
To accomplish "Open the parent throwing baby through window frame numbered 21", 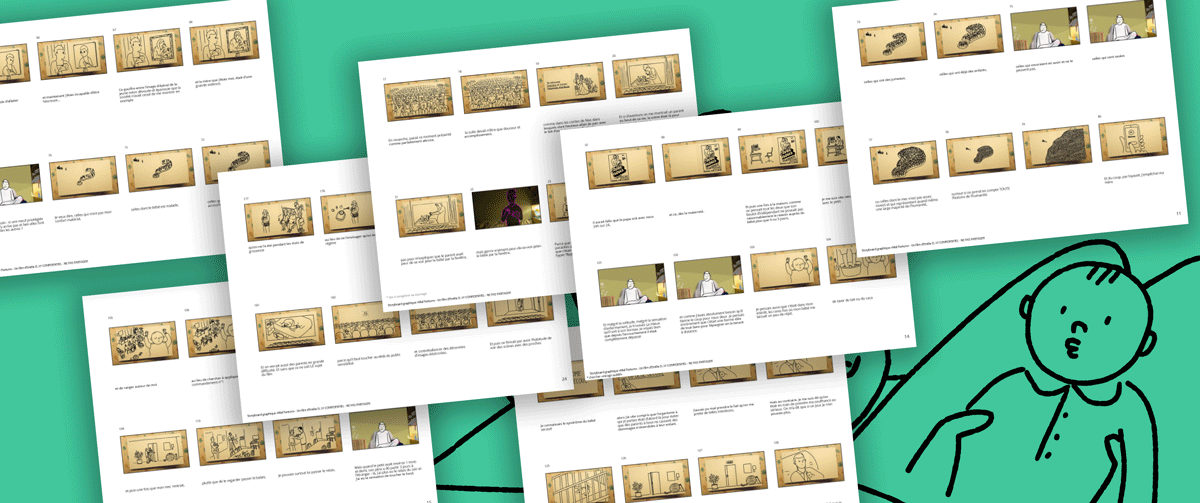I will [429, 217].
